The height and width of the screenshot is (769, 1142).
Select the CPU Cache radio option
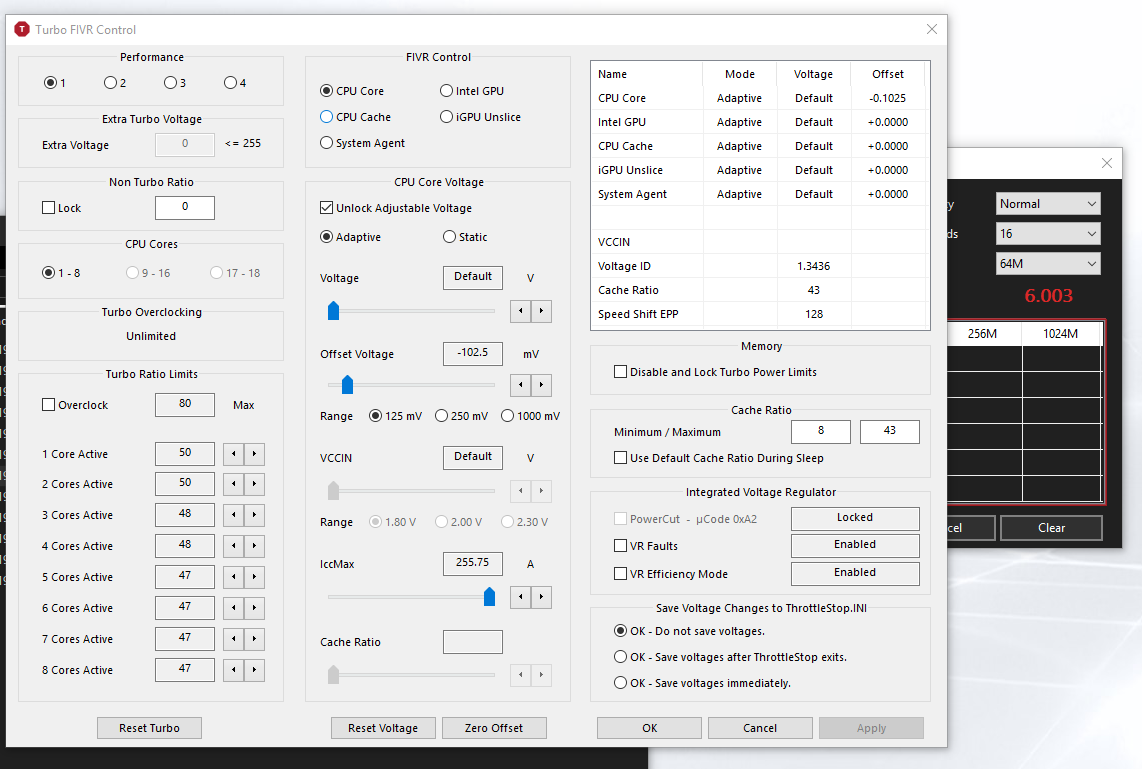click(326, 117)
